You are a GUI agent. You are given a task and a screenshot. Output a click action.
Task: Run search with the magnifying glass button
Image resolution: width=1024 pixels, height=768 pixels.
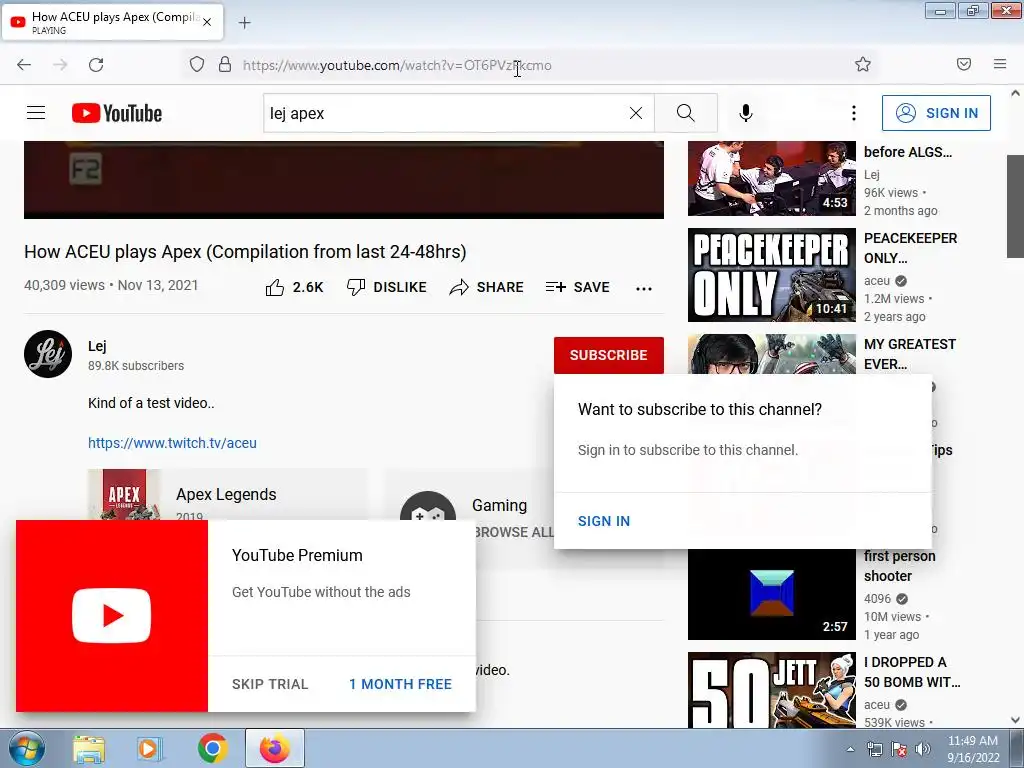[686, 113]
